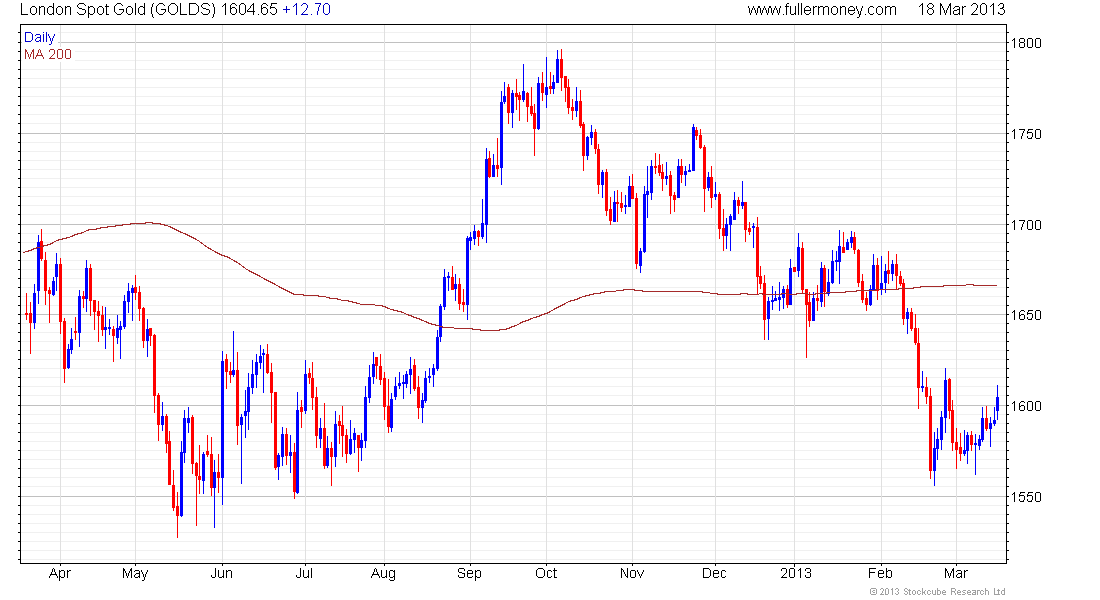
Task: Click the Apr month axis label
Action: (60, 574)
